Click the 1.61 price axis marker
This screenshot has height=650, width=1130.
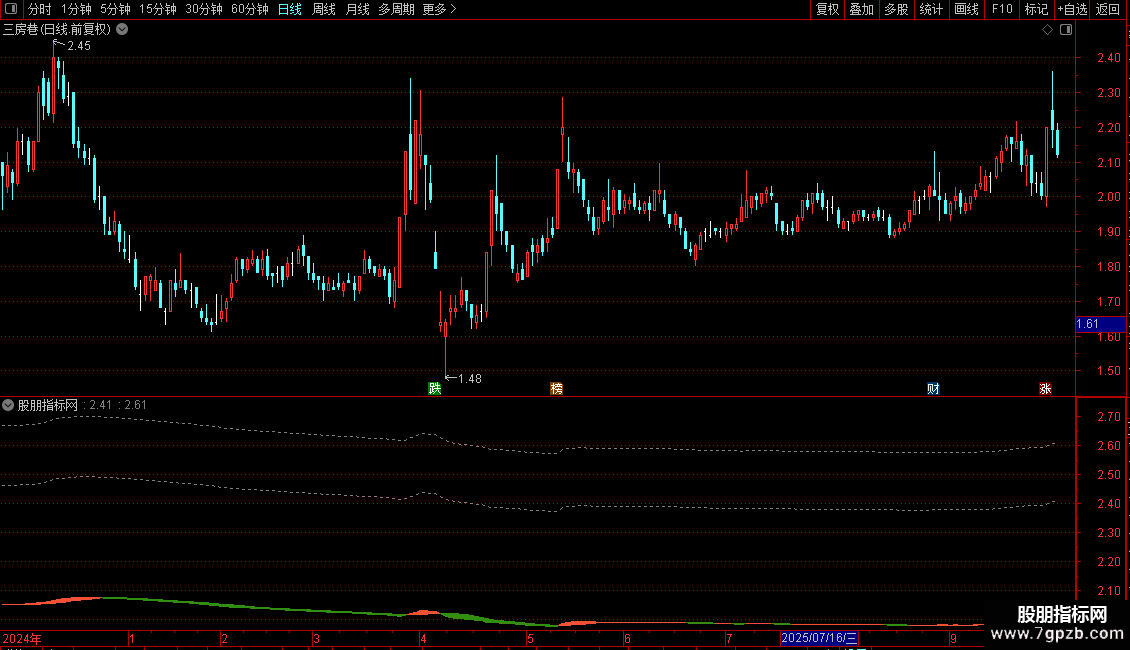(1100, 324)
